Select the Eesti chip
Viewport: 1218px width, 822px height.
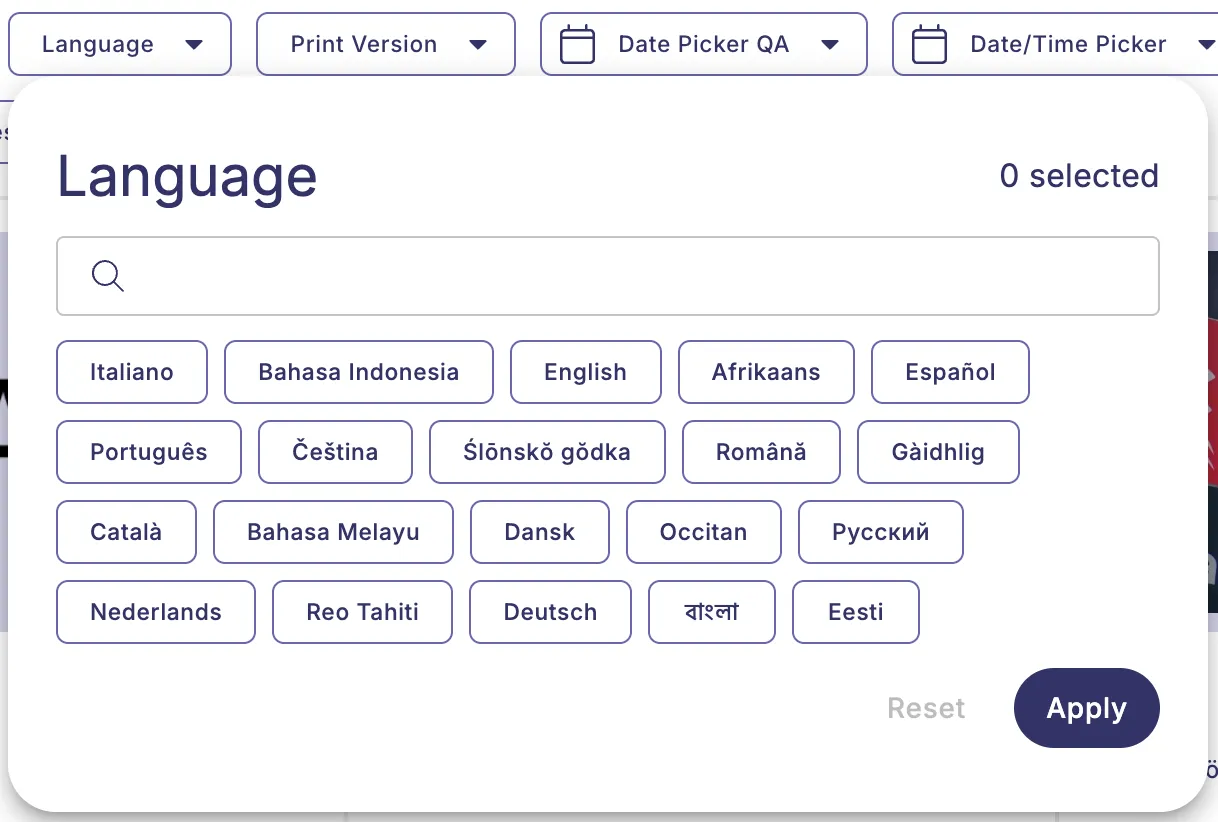coord(856,612)
